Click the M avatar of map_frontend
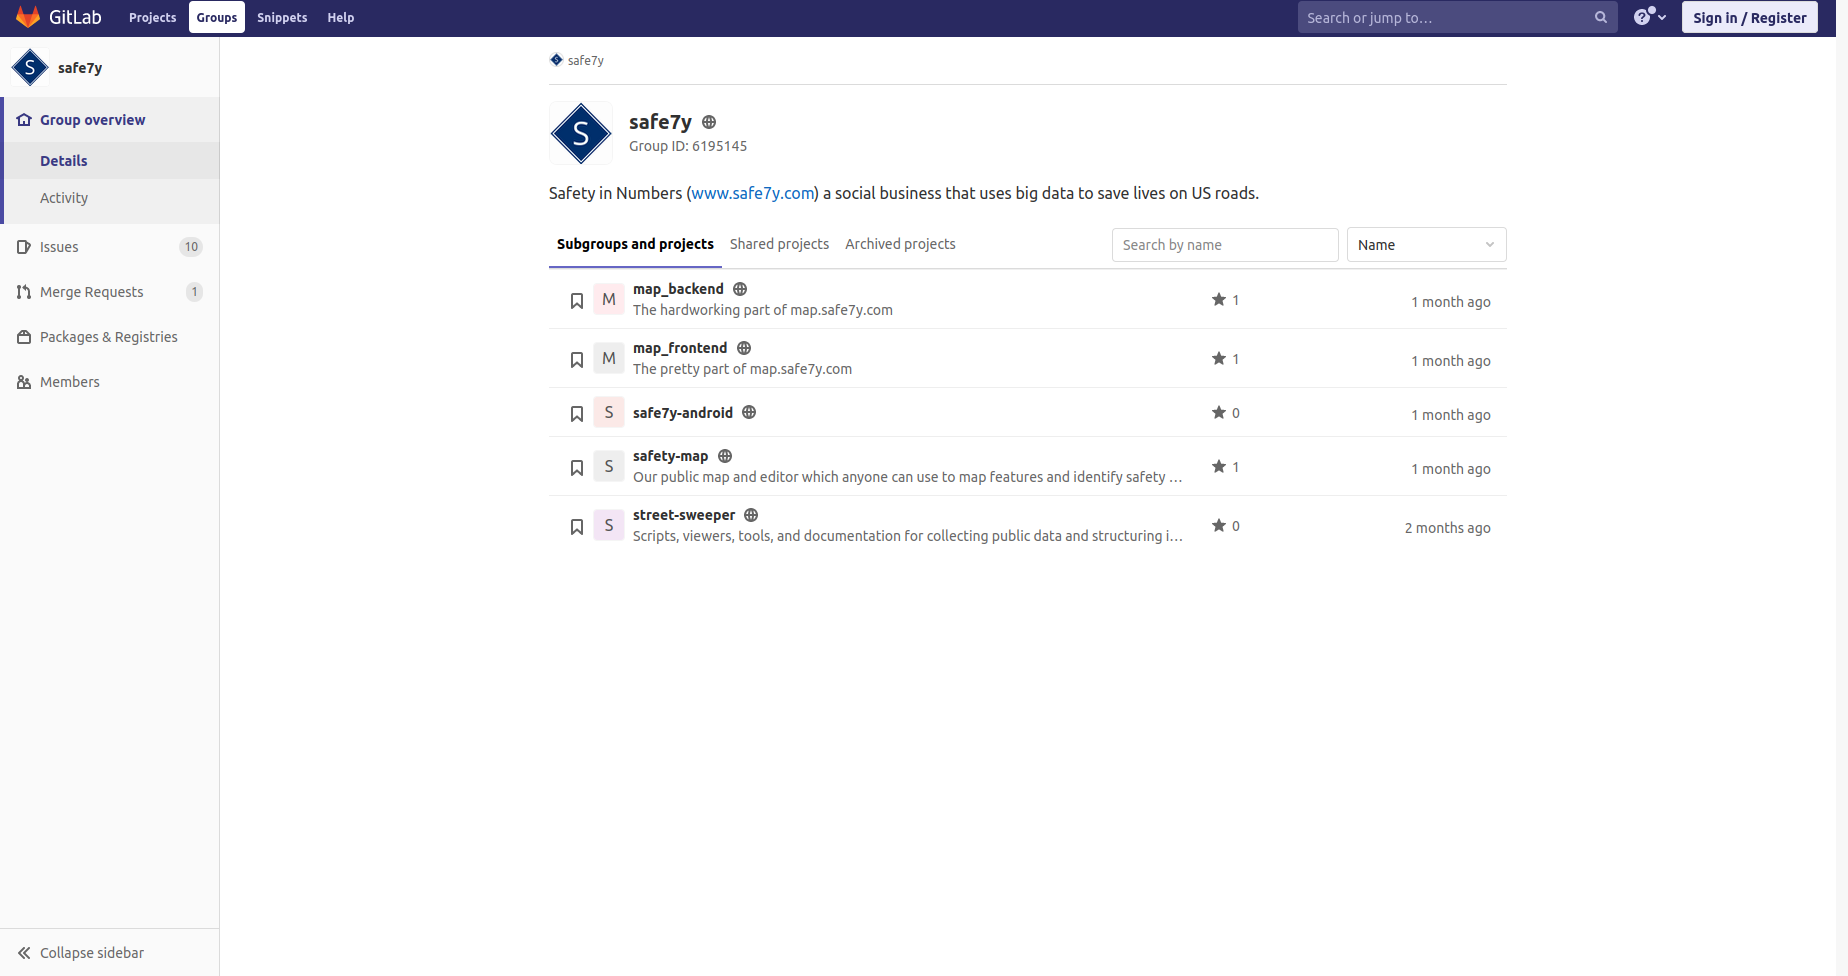1848x976 pixels. pos(609,358)
